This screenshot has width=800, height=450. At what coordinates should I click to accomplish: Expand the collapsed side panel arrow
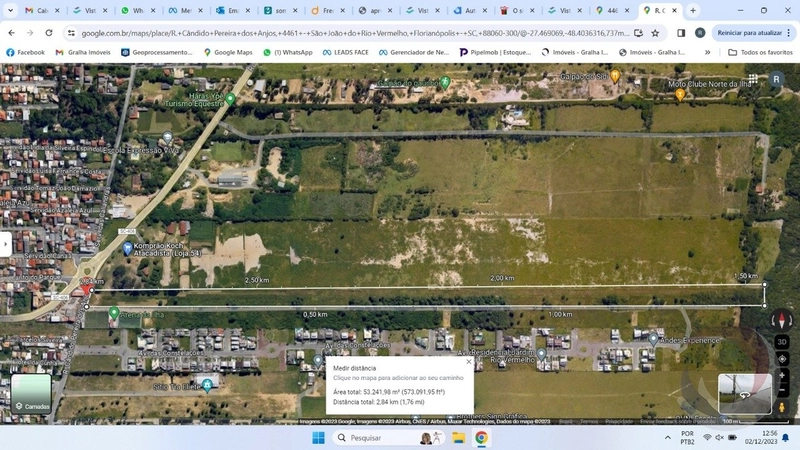(x=5, y=244)
